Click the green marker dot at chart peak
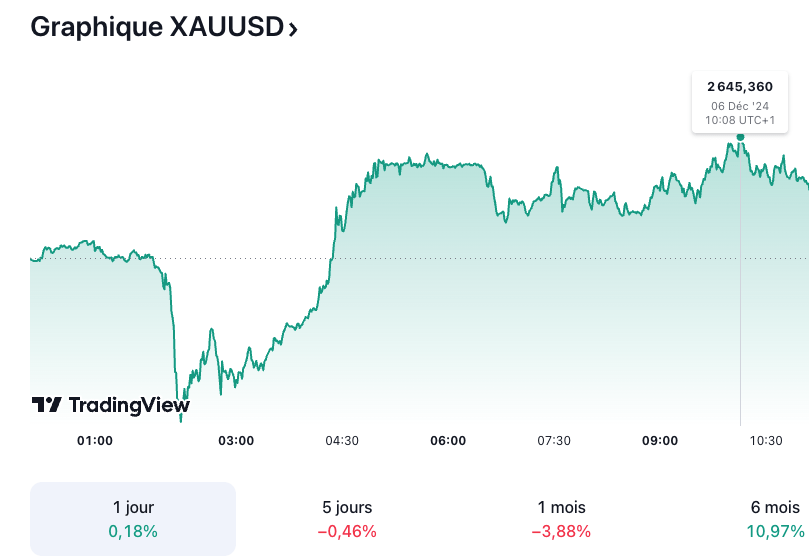809x560 pixels. pyautogui.click(x=740, y=137)
